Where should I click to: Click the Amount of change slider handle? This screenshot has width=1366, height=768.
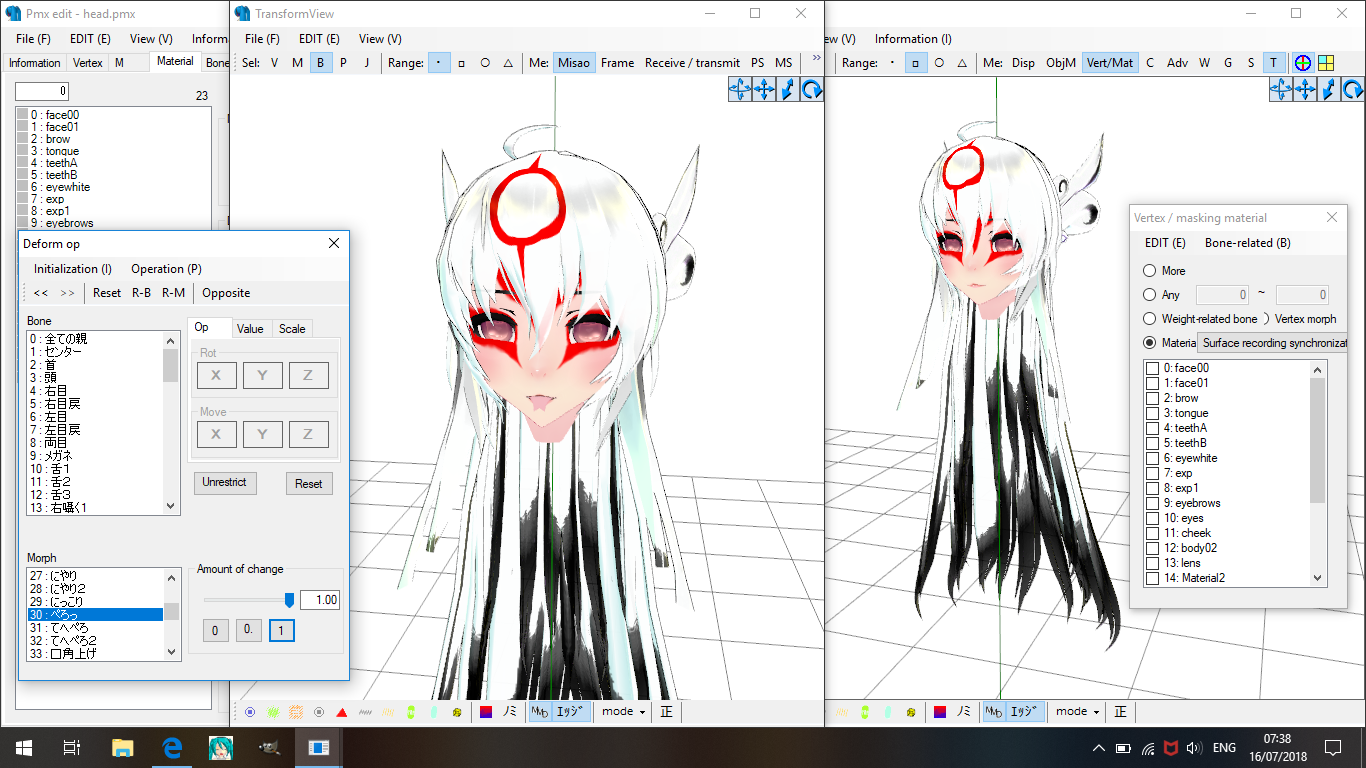coord(290,600)
